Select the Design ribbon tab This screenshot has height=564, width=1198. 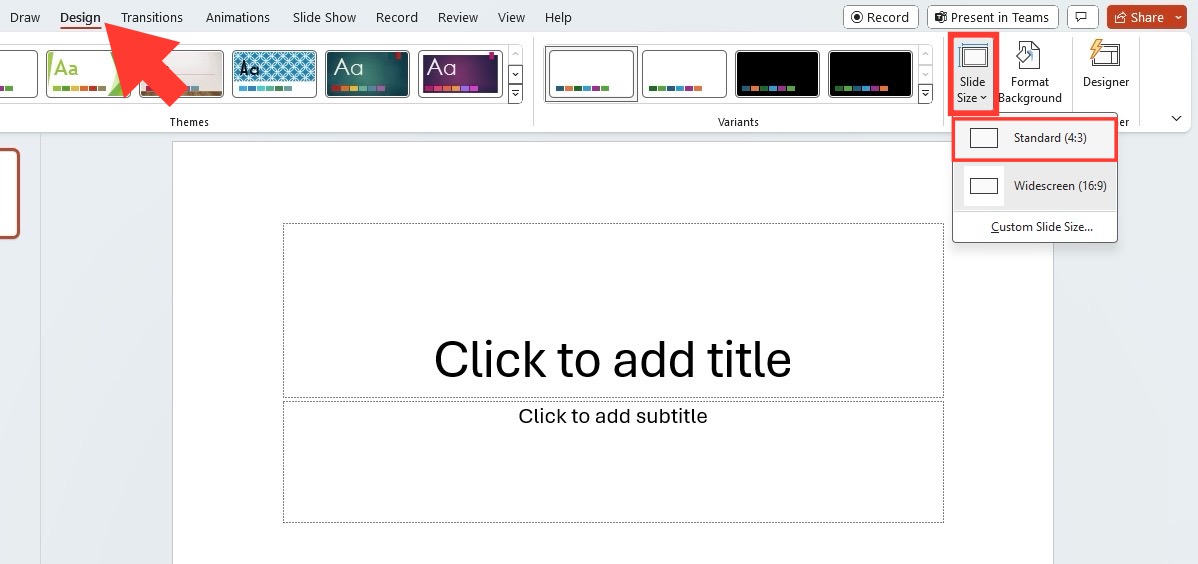coord(80,17)
